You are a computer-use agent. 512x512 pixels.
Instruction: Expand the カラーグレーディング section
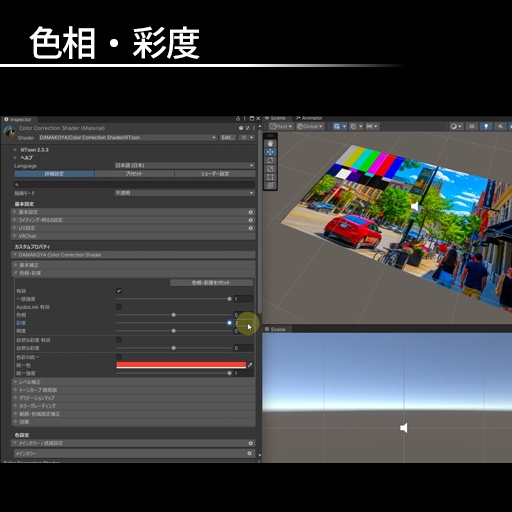coord(133,406)
